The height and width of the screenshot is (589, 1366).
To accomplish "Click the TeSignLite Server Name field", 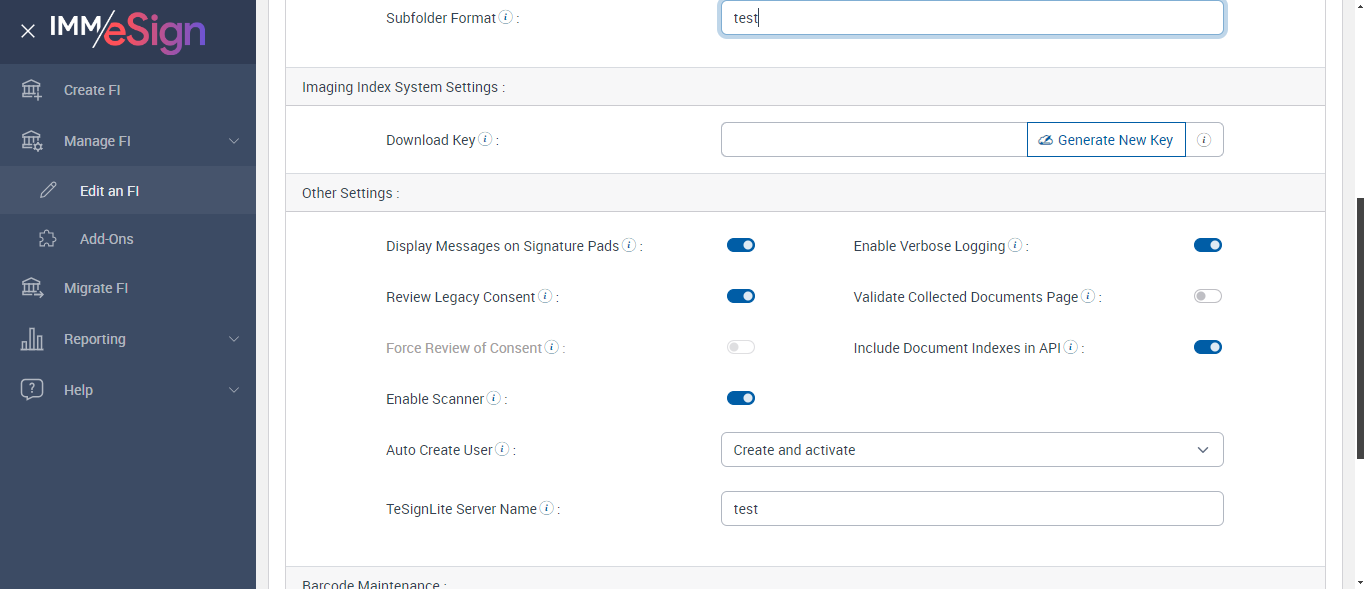I will click(972, 509).
